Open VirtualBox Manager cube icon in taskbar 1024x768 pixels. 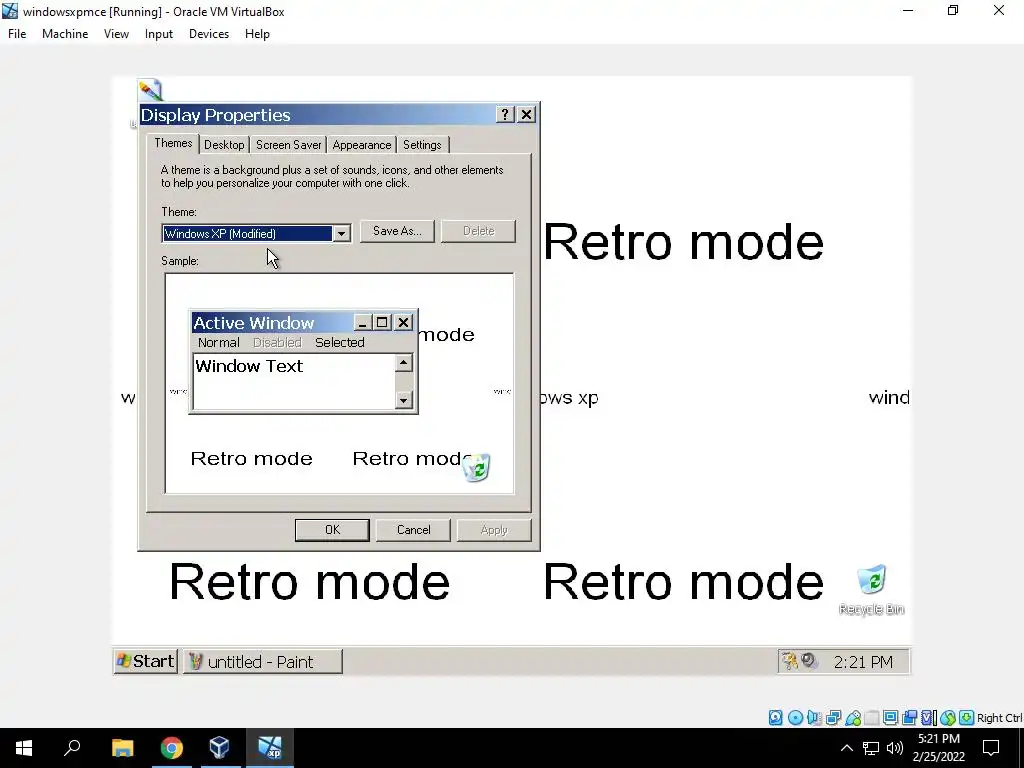coord(219,748)
